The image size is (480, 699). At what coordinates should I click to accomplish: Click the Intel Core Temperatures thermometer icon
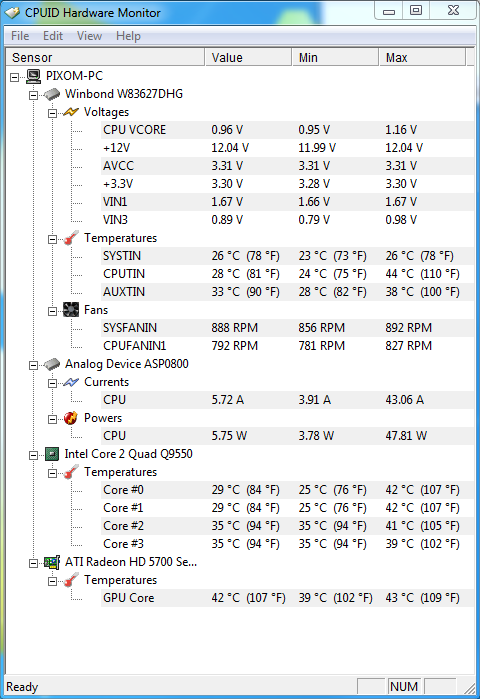point(71,472)
